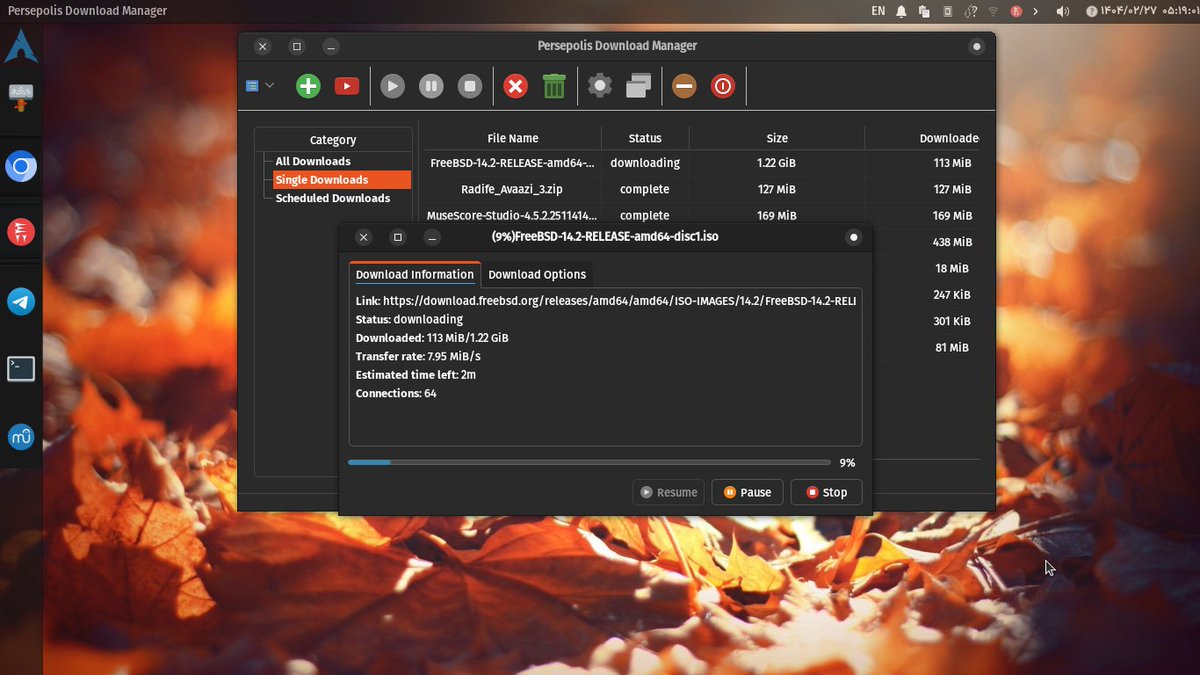Open the Wi-Fi network tray icon
This screenshot has height=675, width=1200.
(x=993, y=11)
